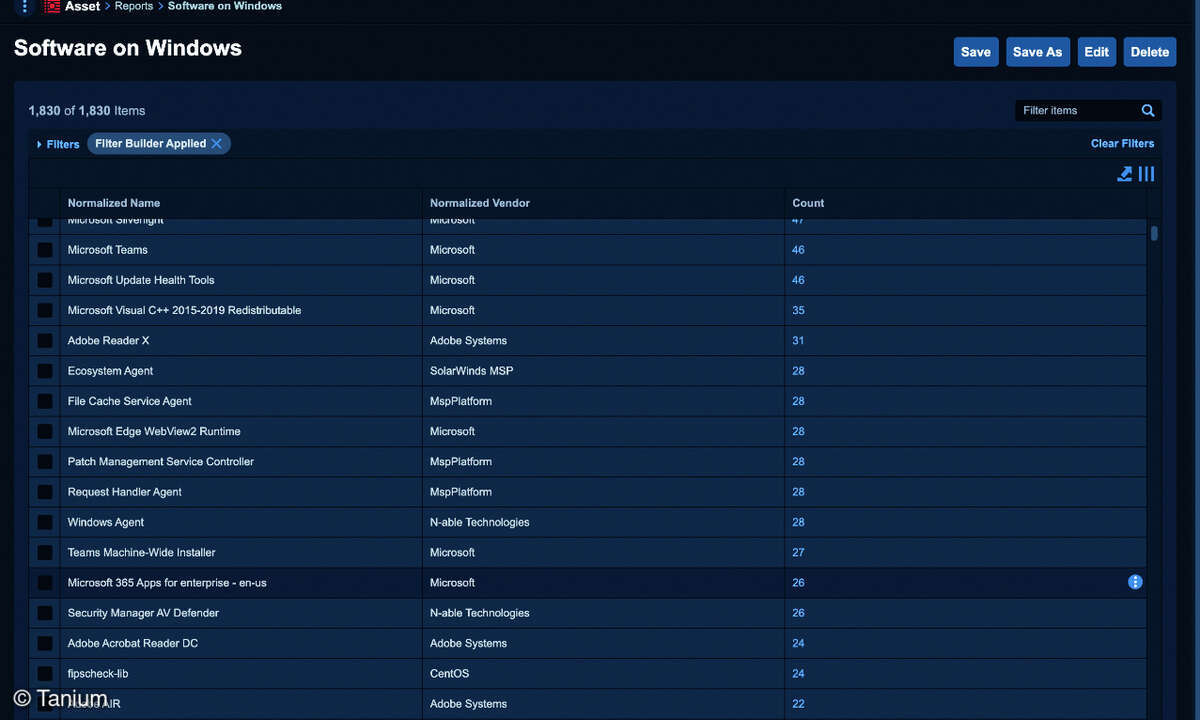Click the export table icon

click(1125, 174)
